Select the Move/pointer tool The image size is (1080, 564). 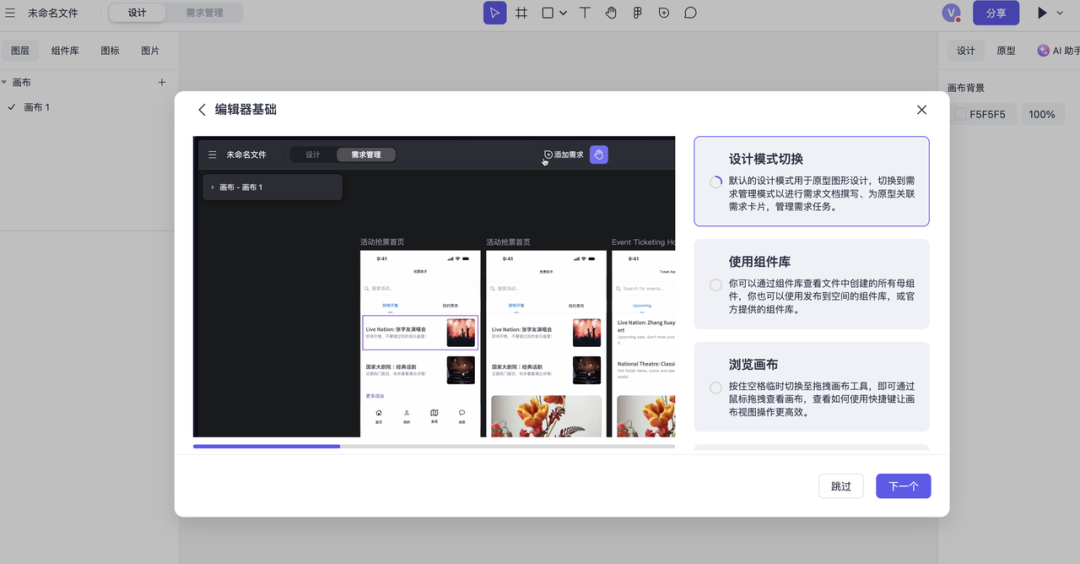[495, 12]
